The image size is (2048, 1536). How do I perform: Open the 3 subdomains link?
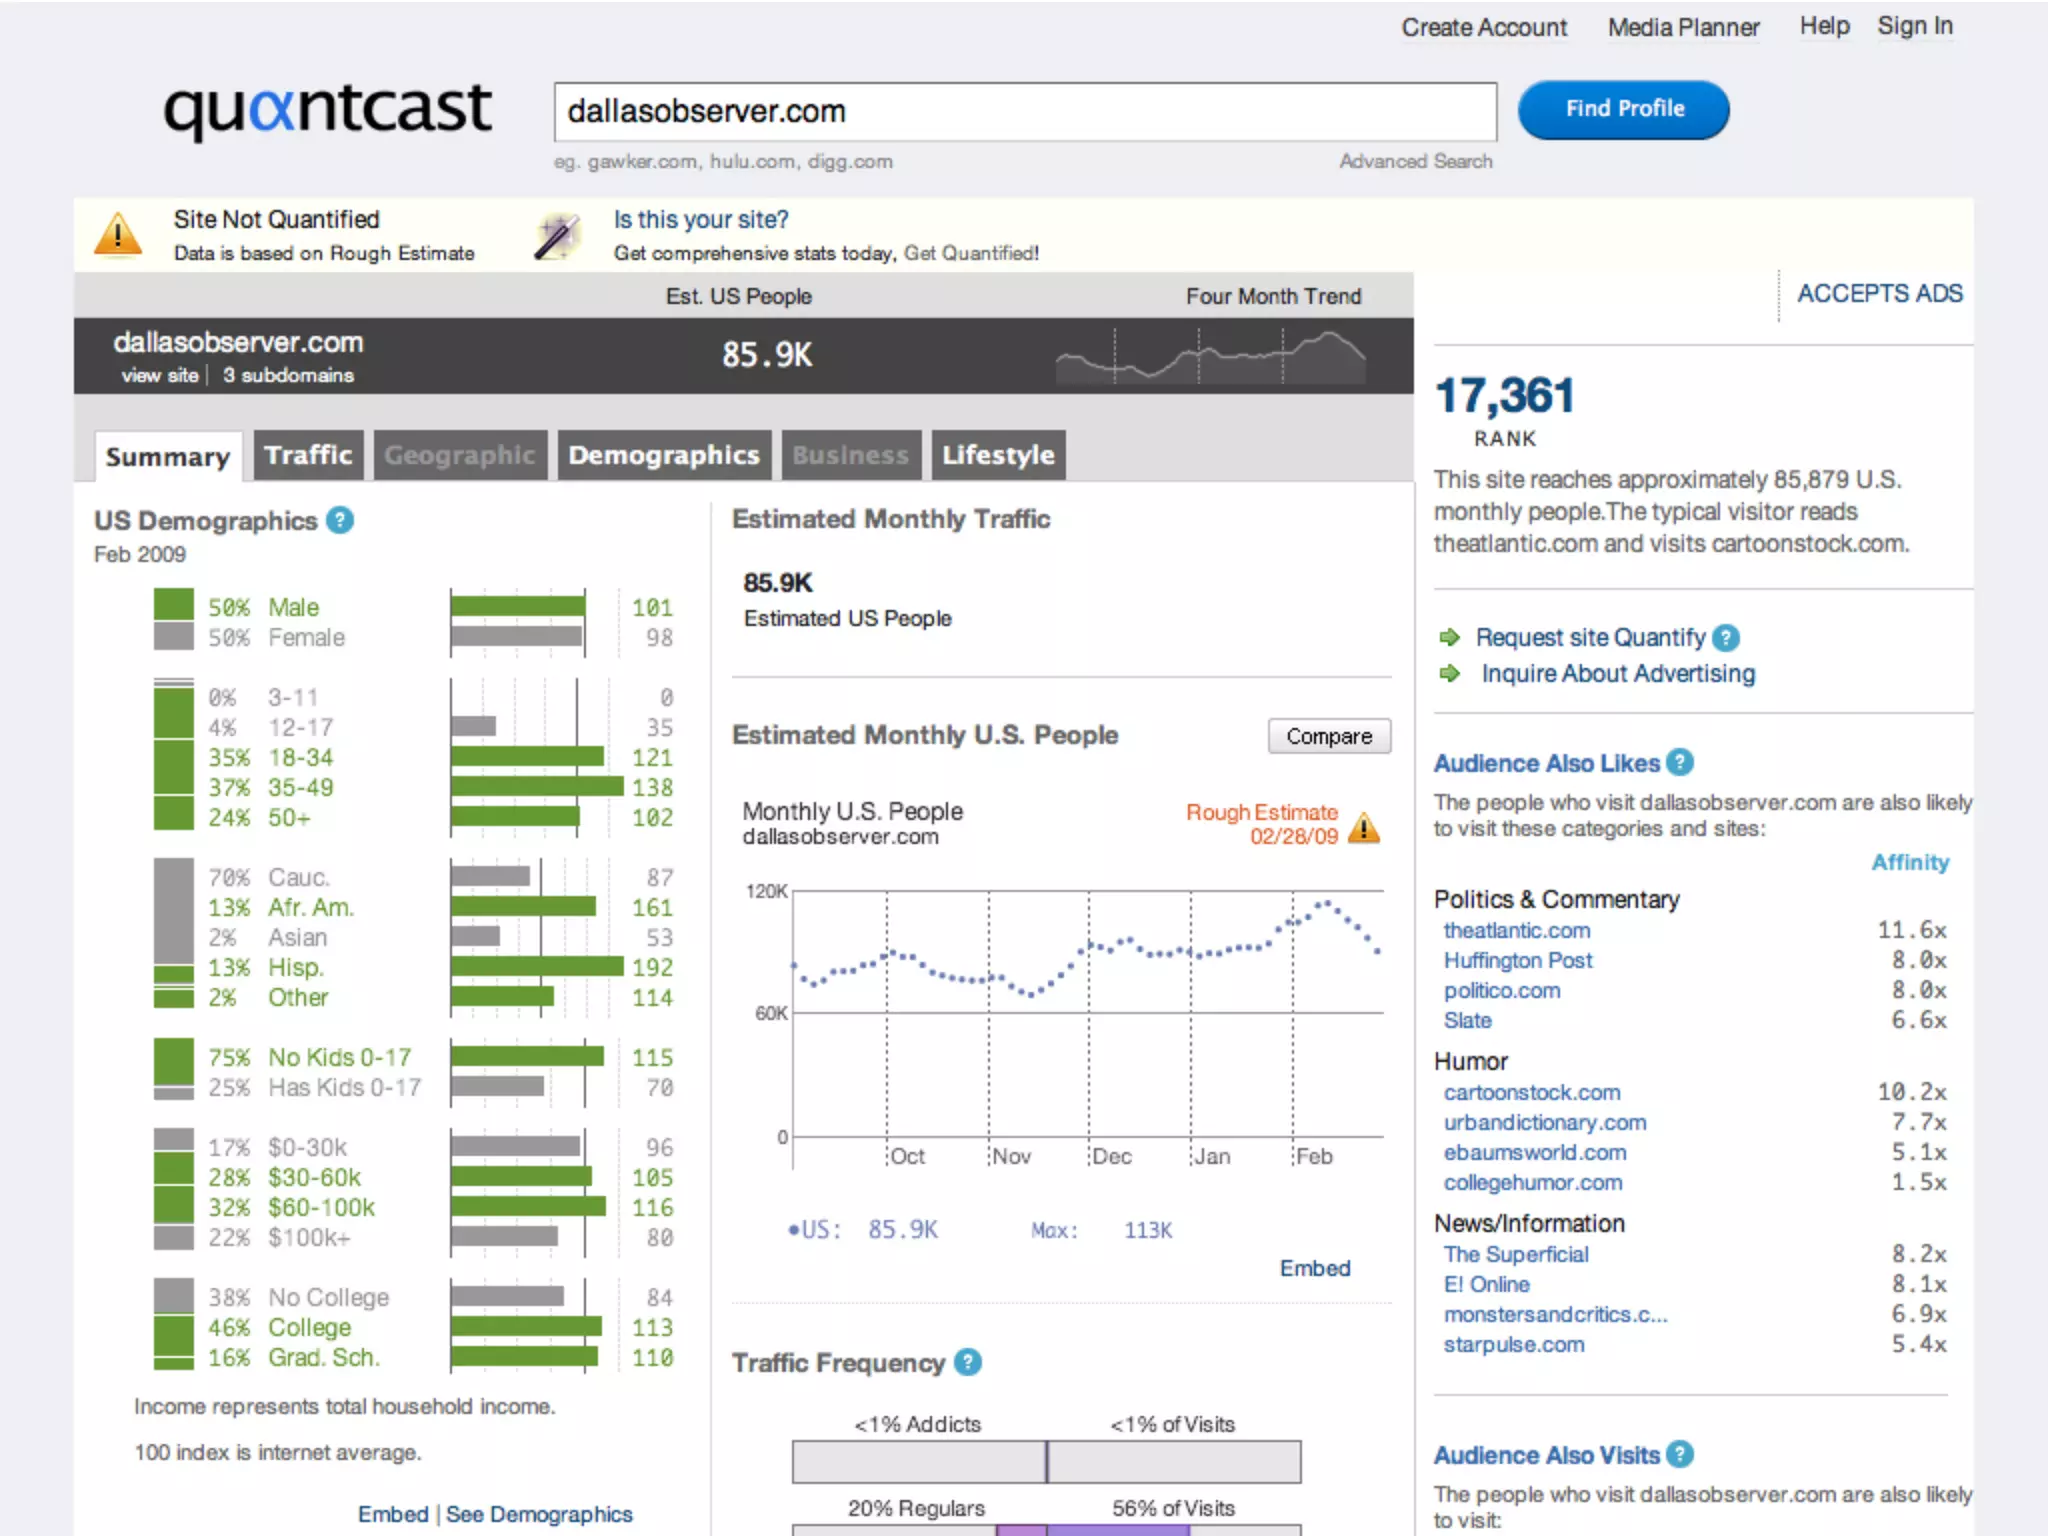(288, 376)
